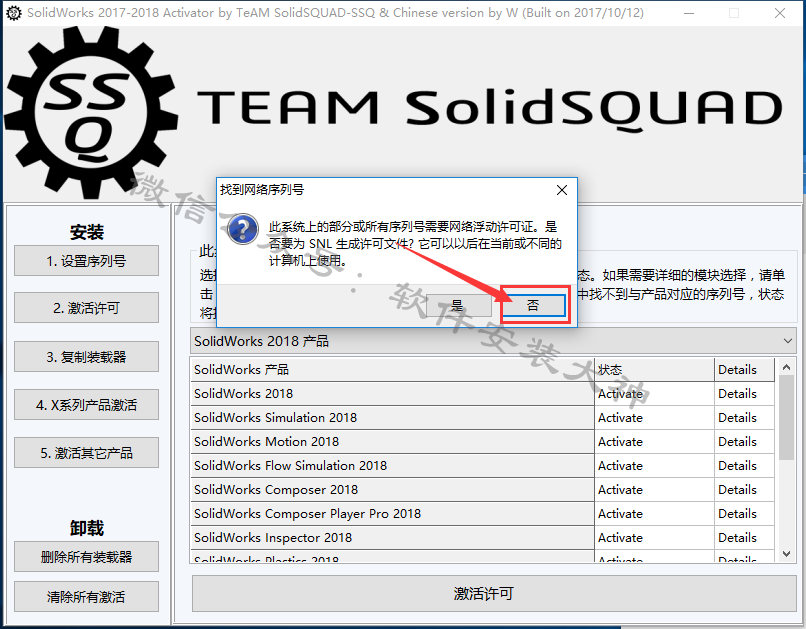The image size is (806, 629).
Task: Select the SolidWorks Composer 2018 row
Action: pyautogui.click(x=392, y=490)
